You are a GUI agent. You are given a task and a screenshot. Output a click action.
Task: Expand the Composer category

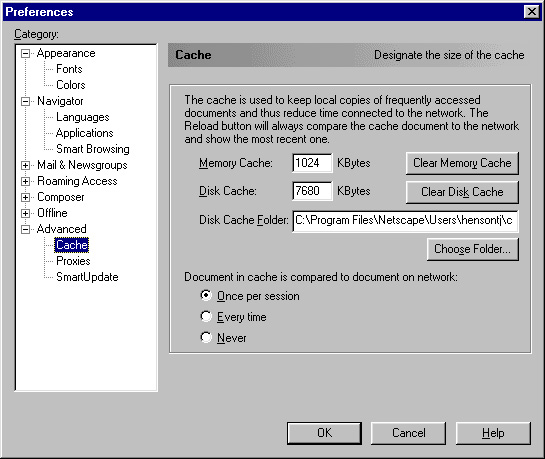coord(25,197)
